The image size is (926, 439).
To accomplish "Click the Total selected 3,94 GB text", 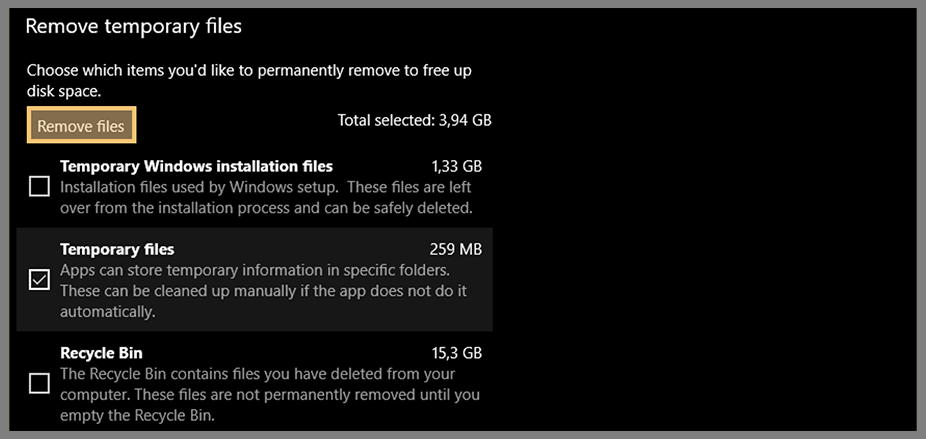I will click(415, 121).
